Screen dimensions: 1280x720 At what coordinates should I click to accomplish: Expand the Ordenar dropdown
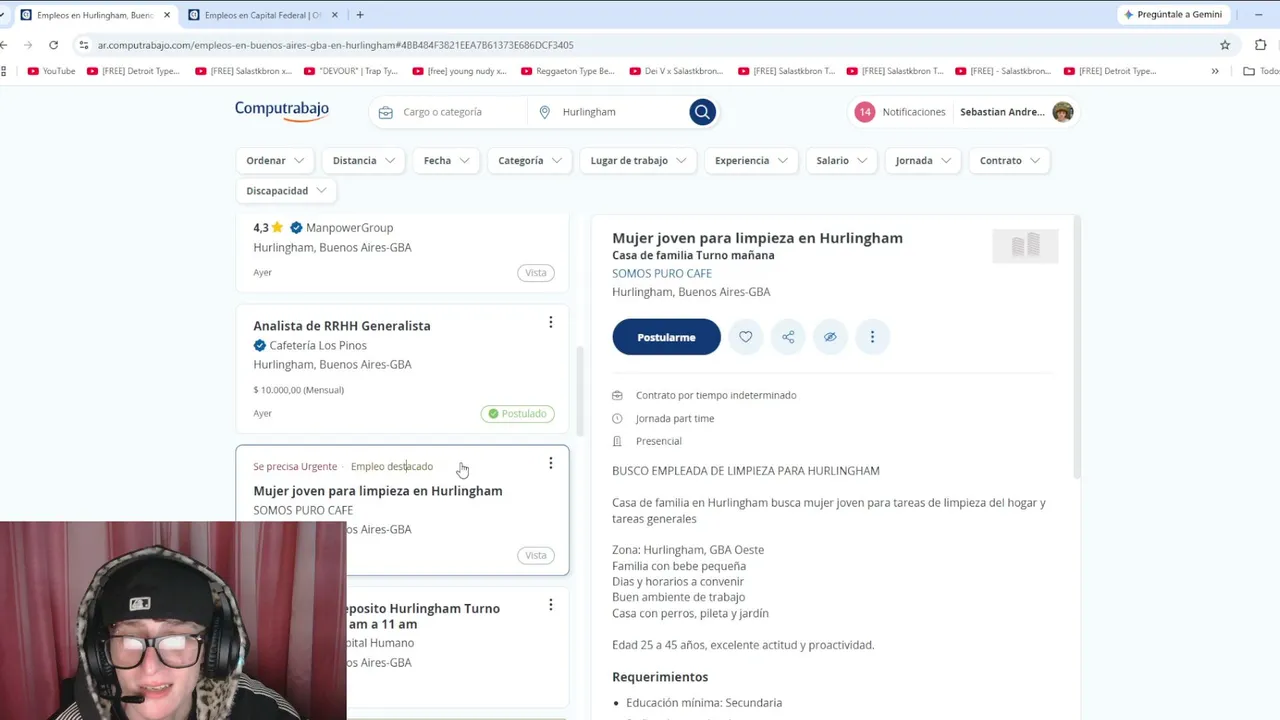pos(275,160)
